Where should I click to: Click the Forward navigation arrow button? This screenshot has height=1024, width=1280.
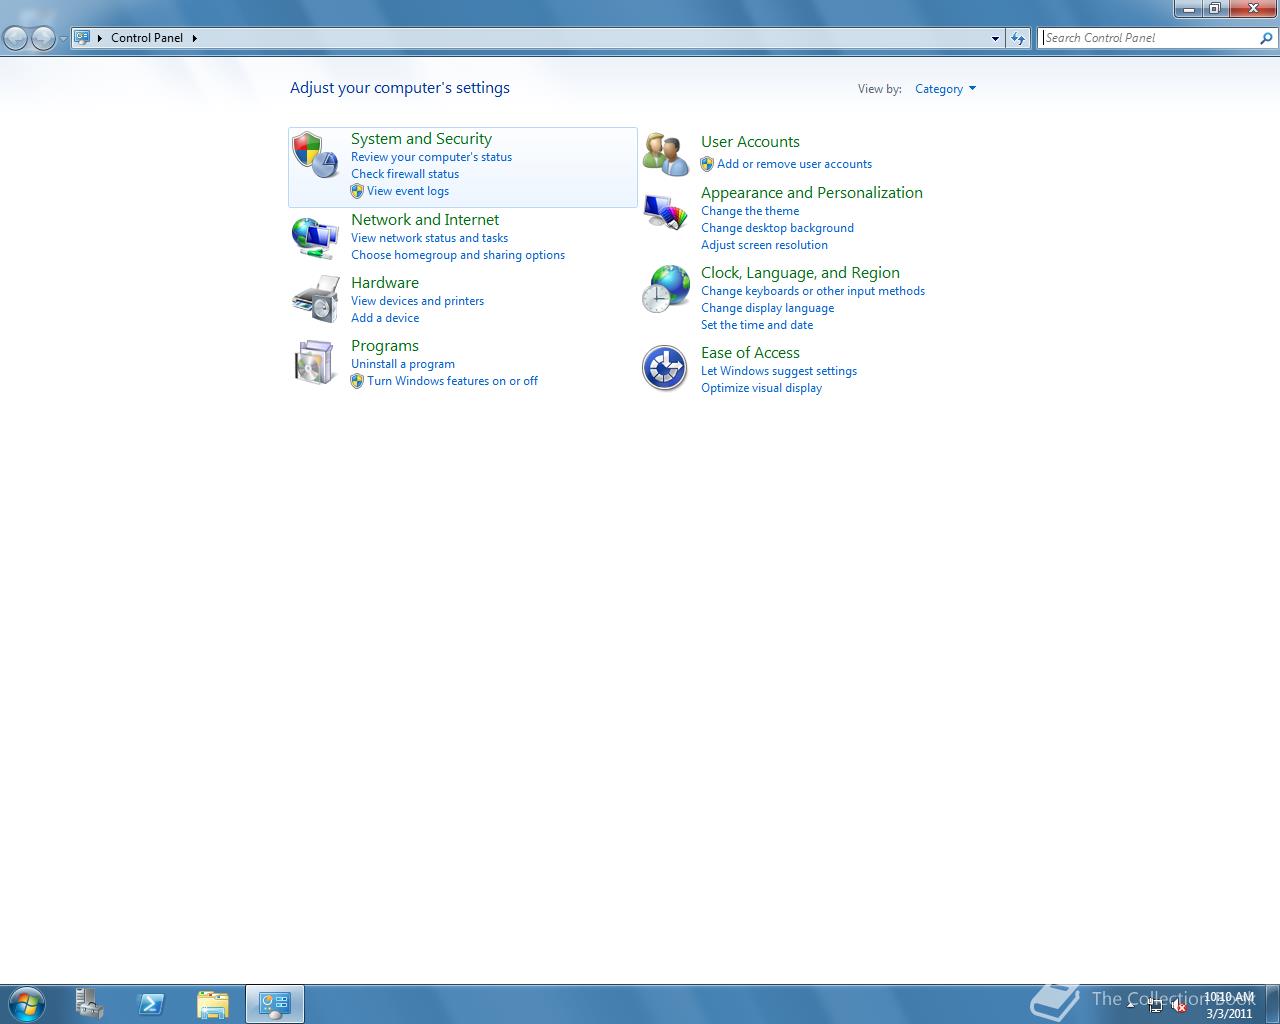pos(43,38)
